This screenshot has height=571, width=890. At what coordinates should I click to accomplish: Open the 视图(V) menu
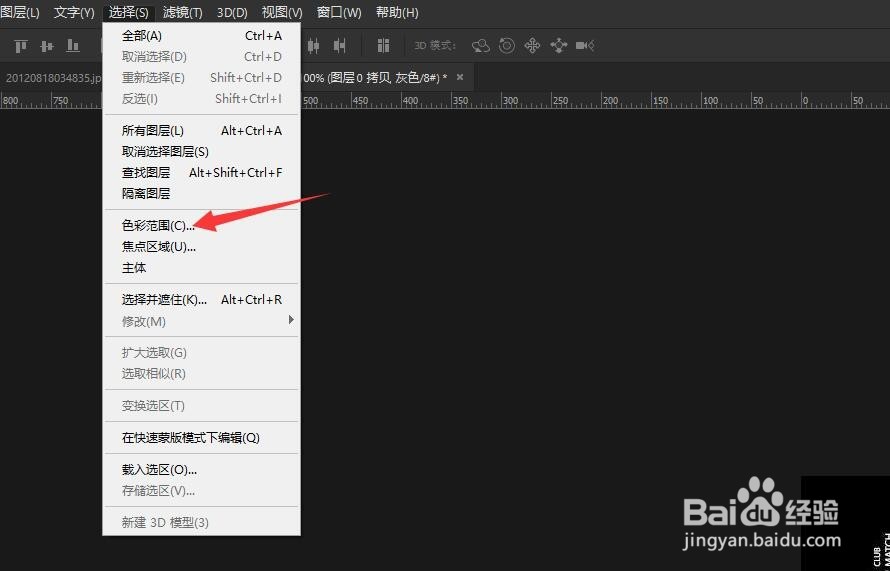282,12
